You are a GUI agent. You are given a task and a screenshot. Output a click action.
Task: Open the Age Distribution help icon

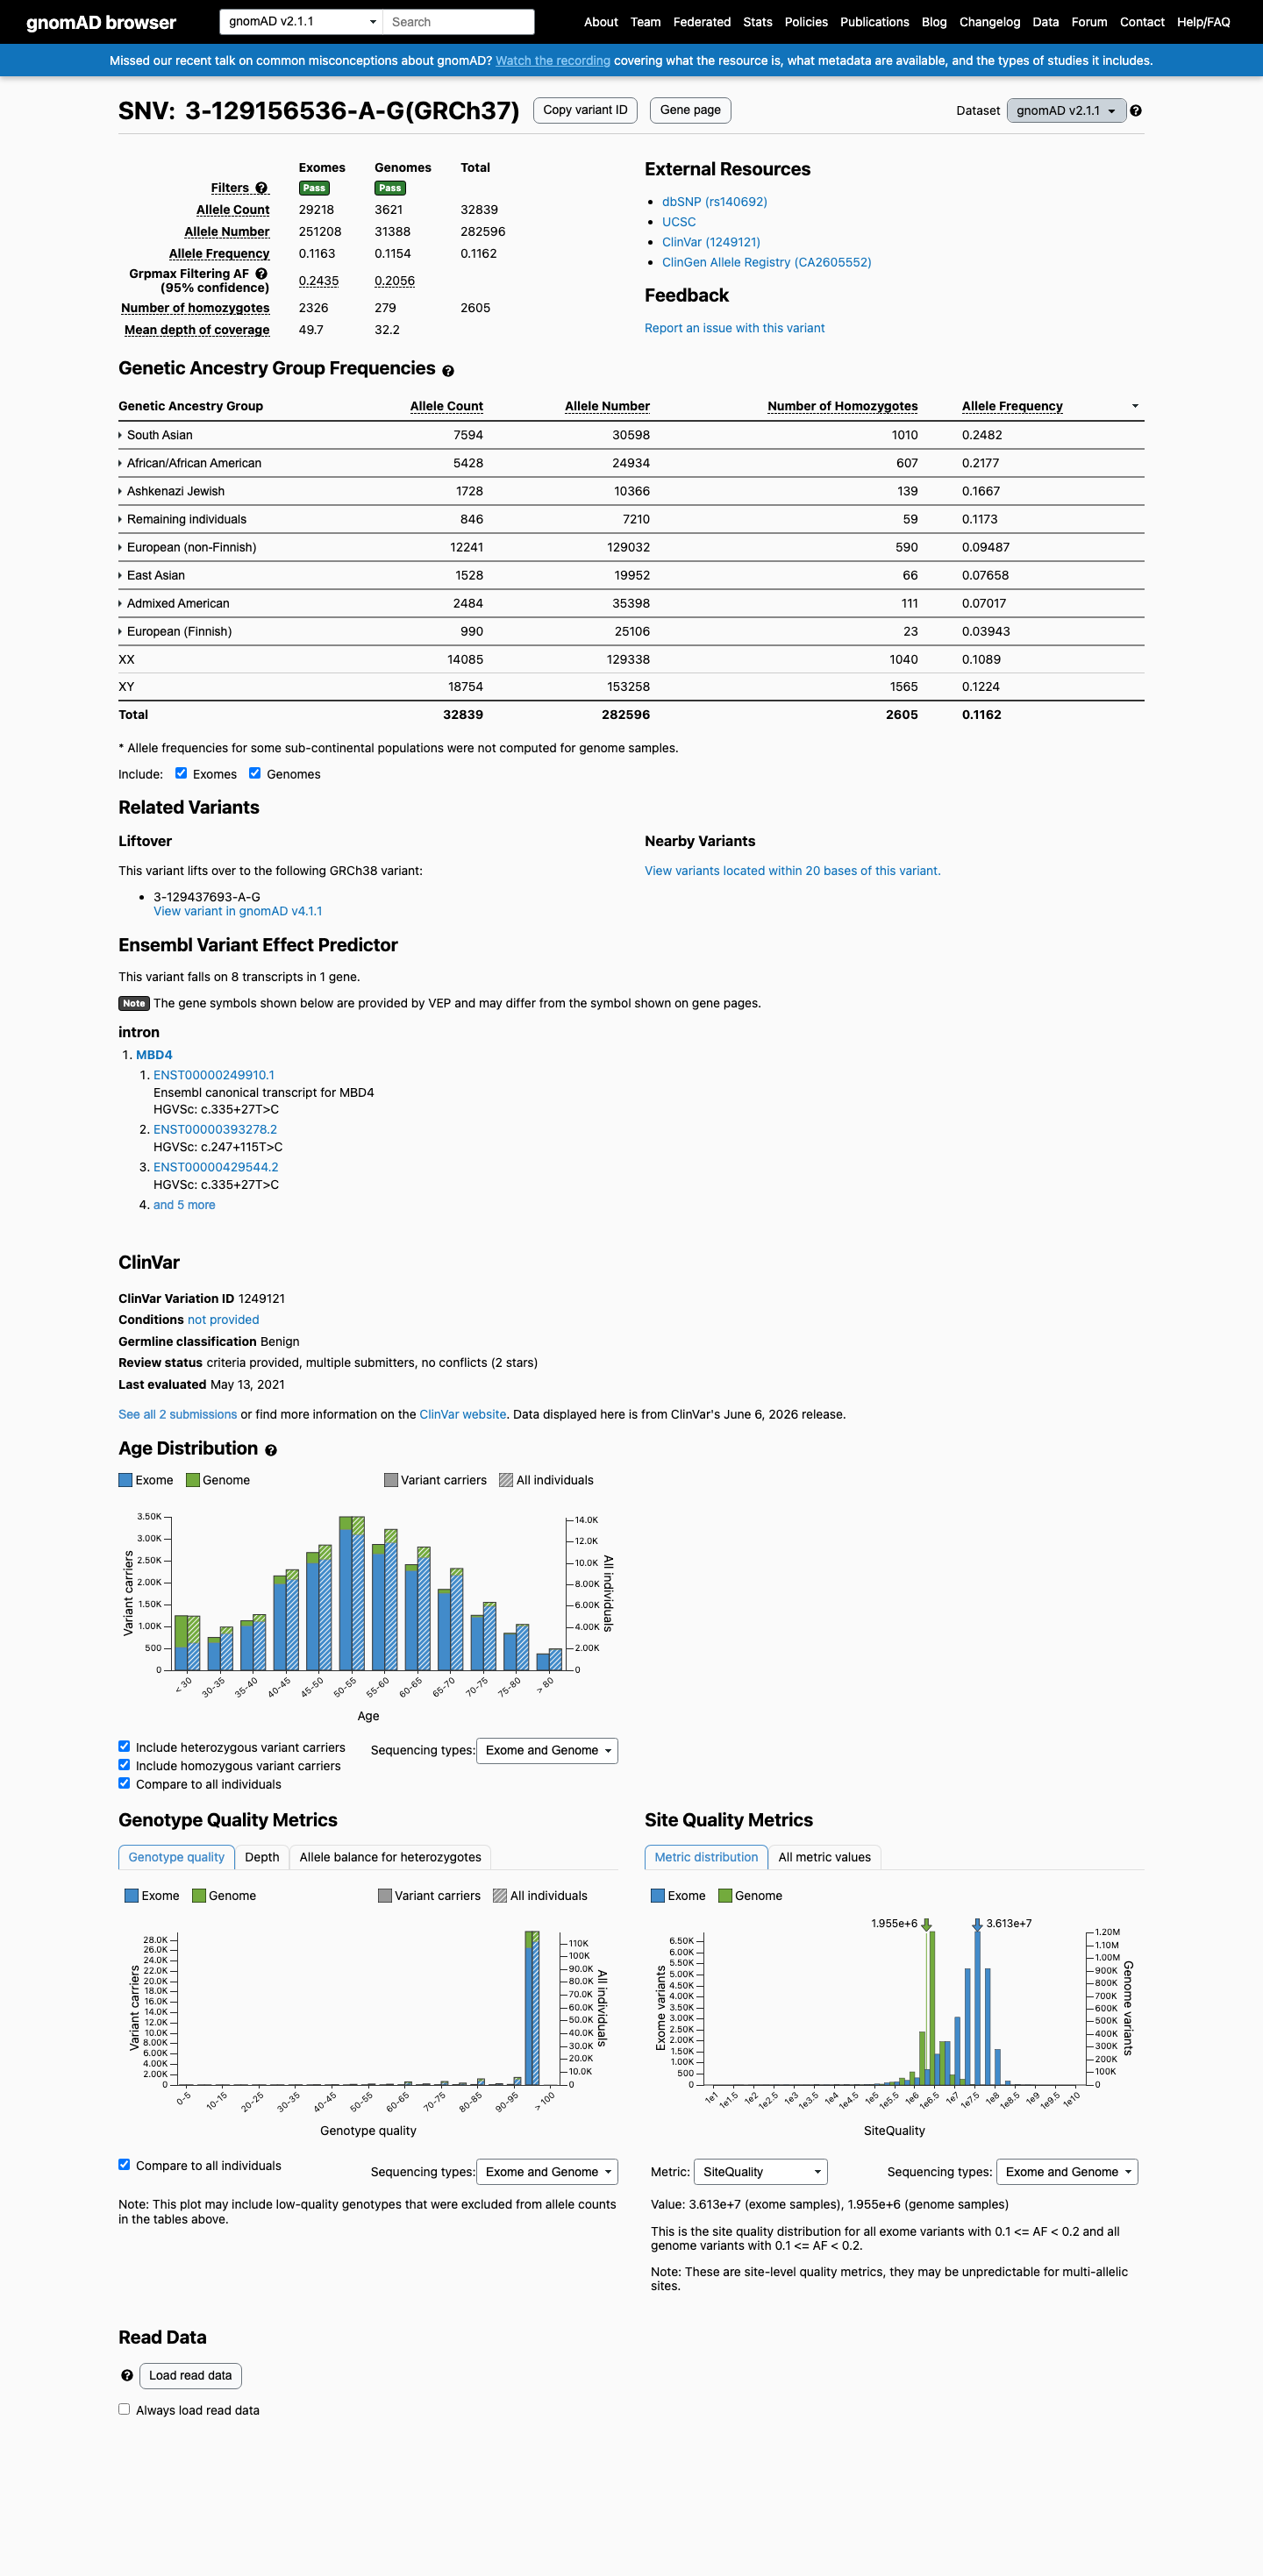pos(271,1450)
